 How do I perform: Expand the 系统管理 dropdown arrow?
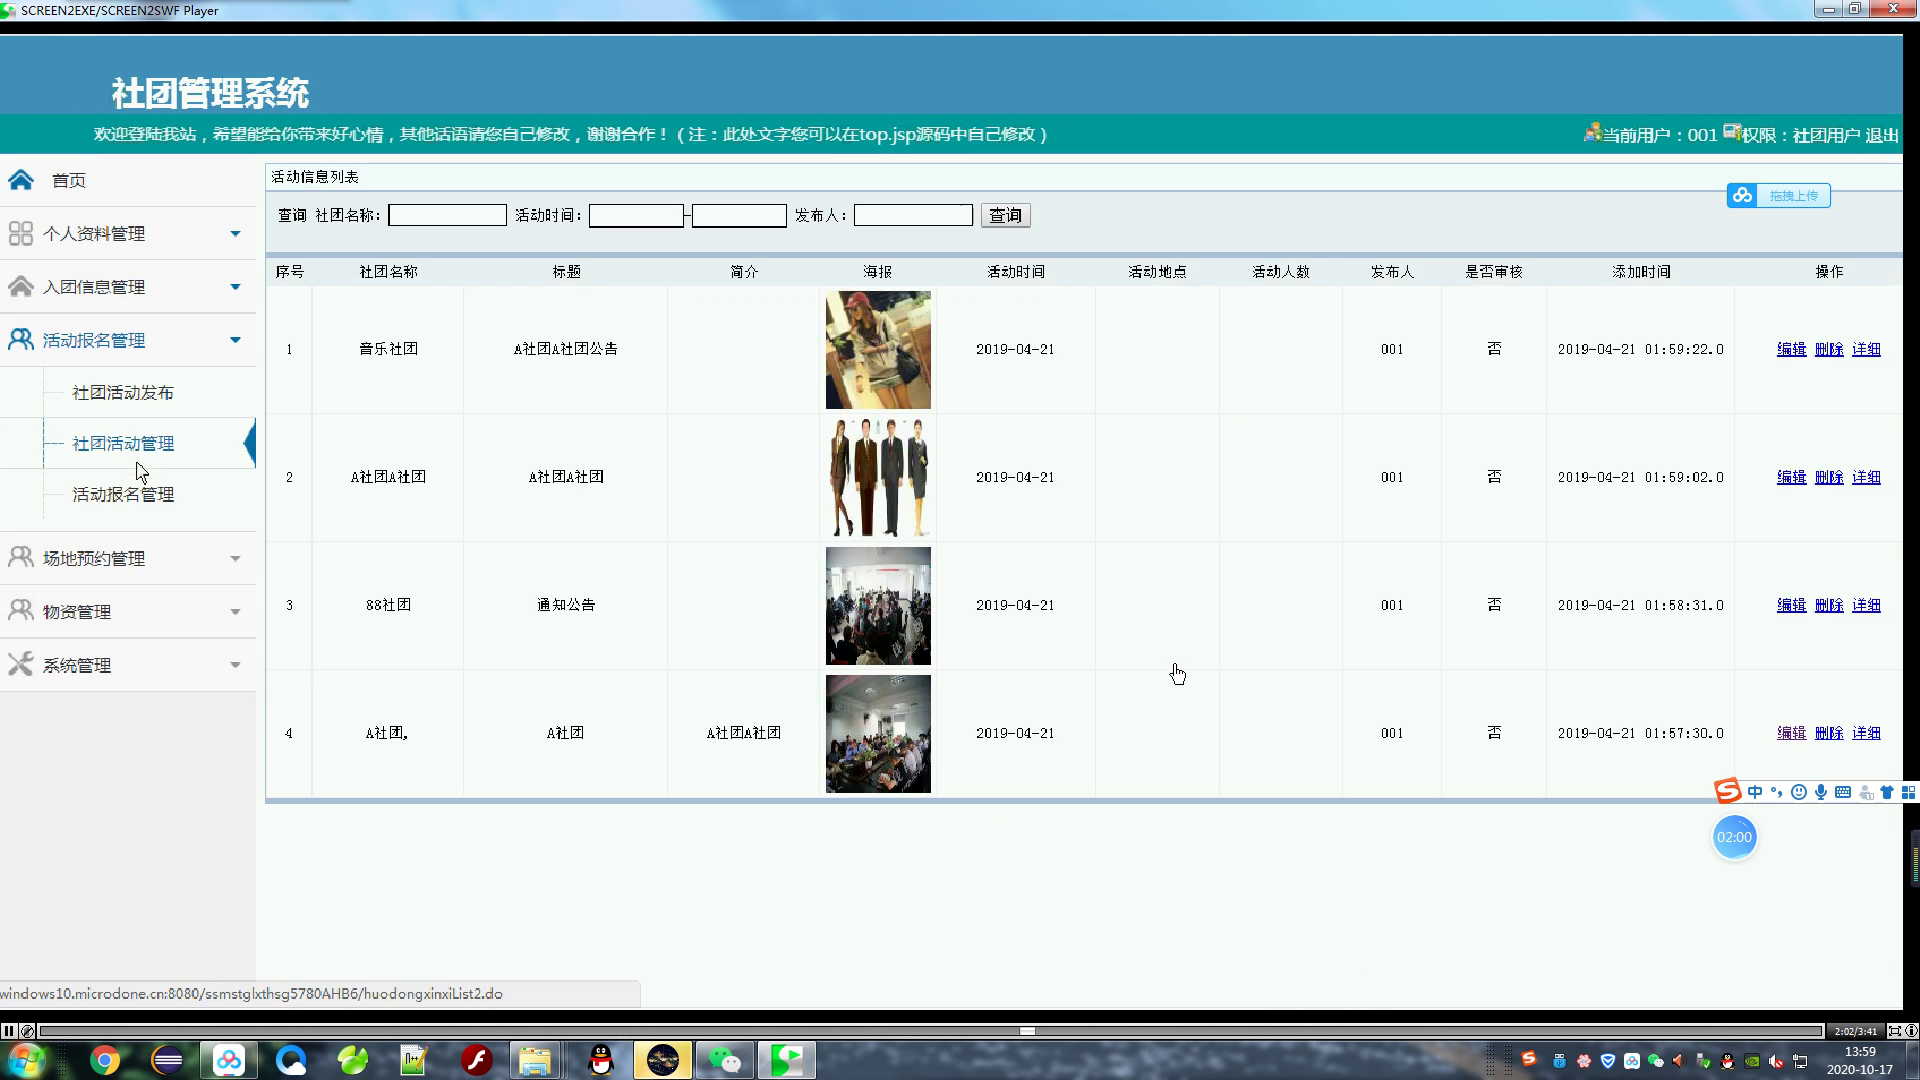pos(235,665)
